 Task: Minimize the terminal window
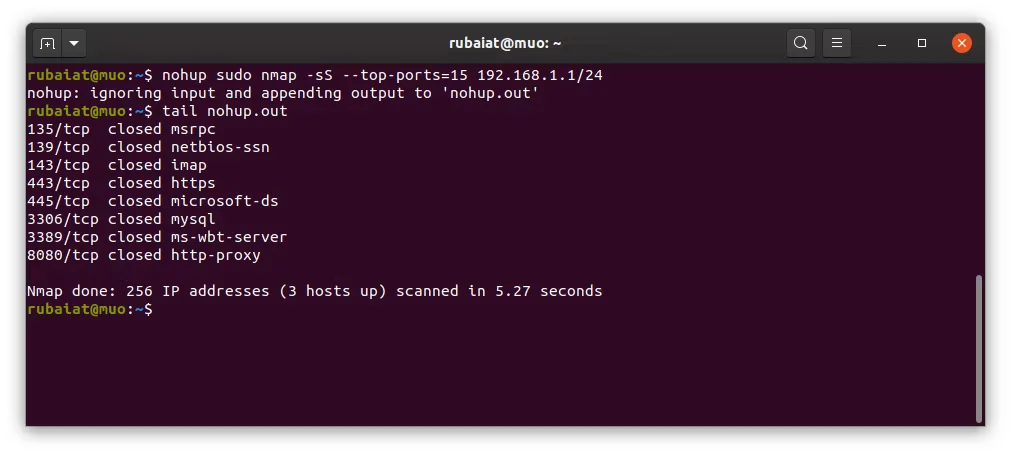[885, 43]
